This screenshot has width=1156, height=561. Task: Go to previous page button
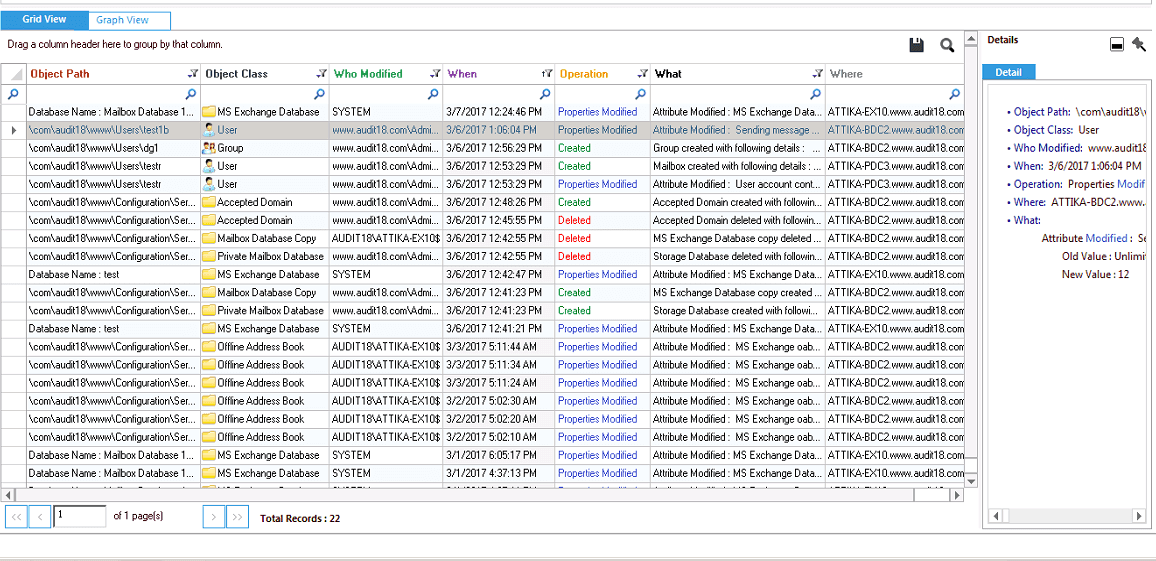click(x=40, y=517)
